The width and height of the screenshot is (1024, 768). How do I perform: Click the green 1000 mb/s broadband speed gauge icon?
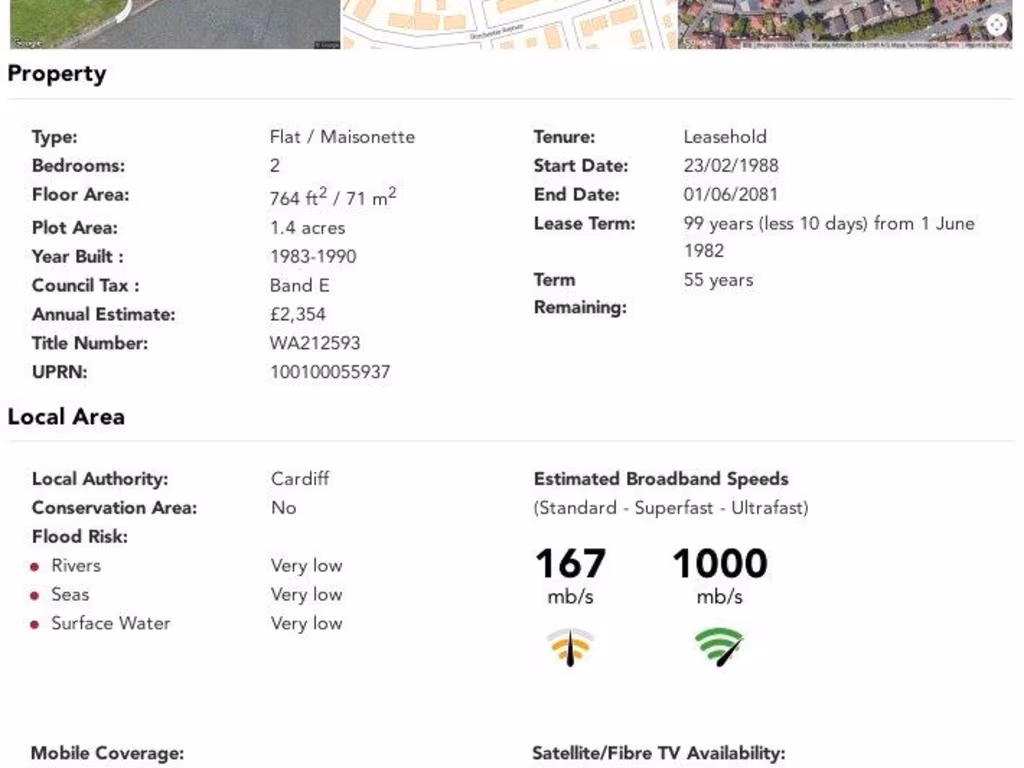(719, 646)
